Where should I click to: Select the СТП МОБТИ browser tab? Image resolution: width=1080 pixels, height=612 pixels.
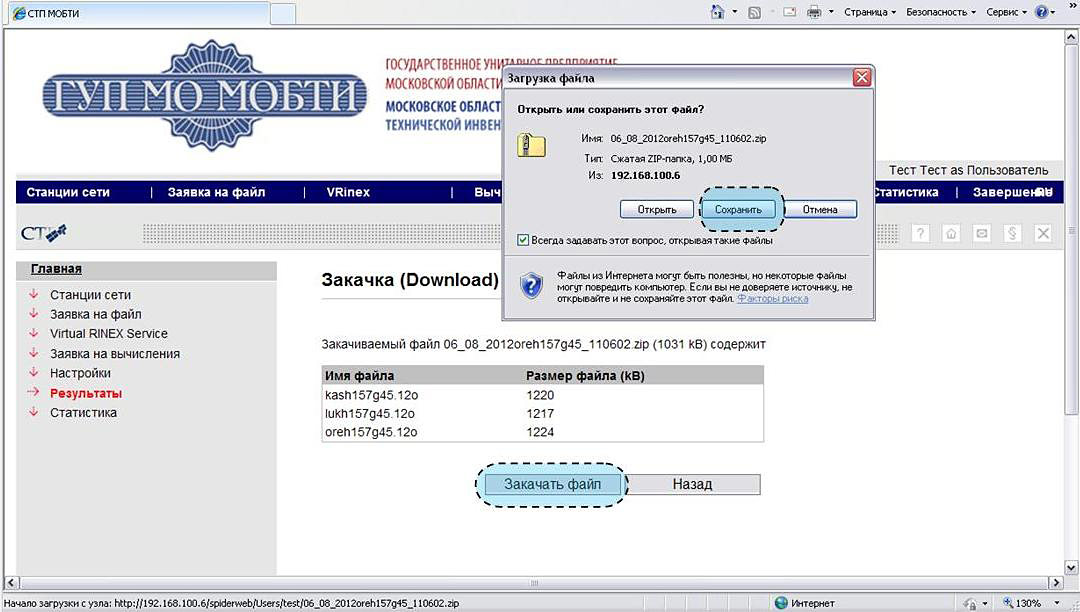(138, 13)
